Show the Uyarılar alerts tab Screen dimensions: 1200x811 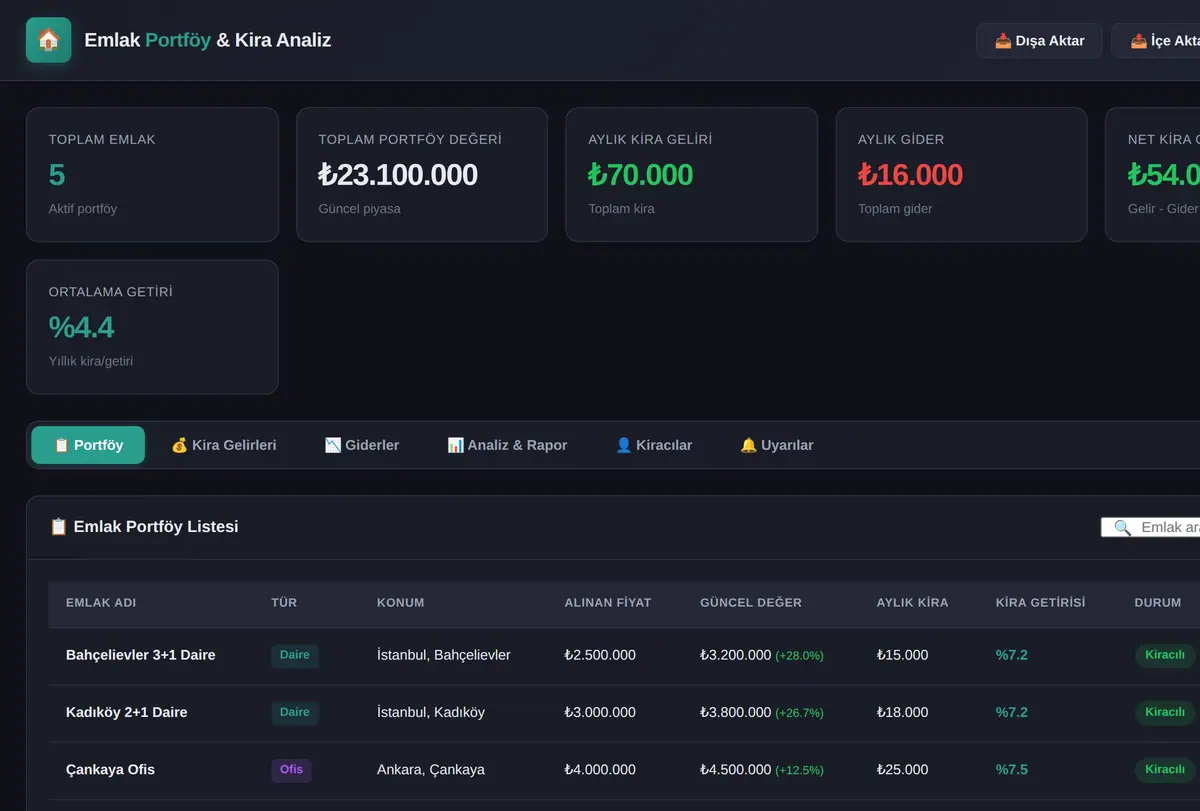pyautogui.click(x=777, y=445)
